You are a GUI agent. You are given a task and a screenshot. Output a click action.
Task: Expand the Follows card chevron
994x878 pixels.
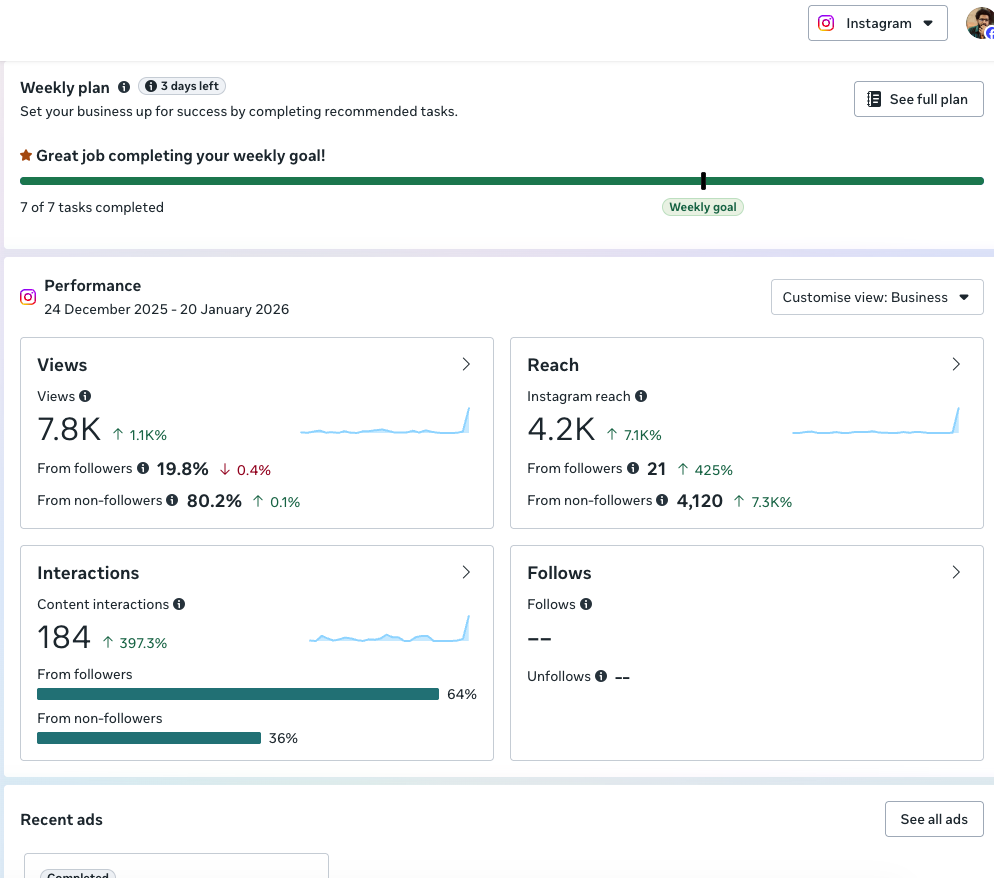(x=956, y=572)
